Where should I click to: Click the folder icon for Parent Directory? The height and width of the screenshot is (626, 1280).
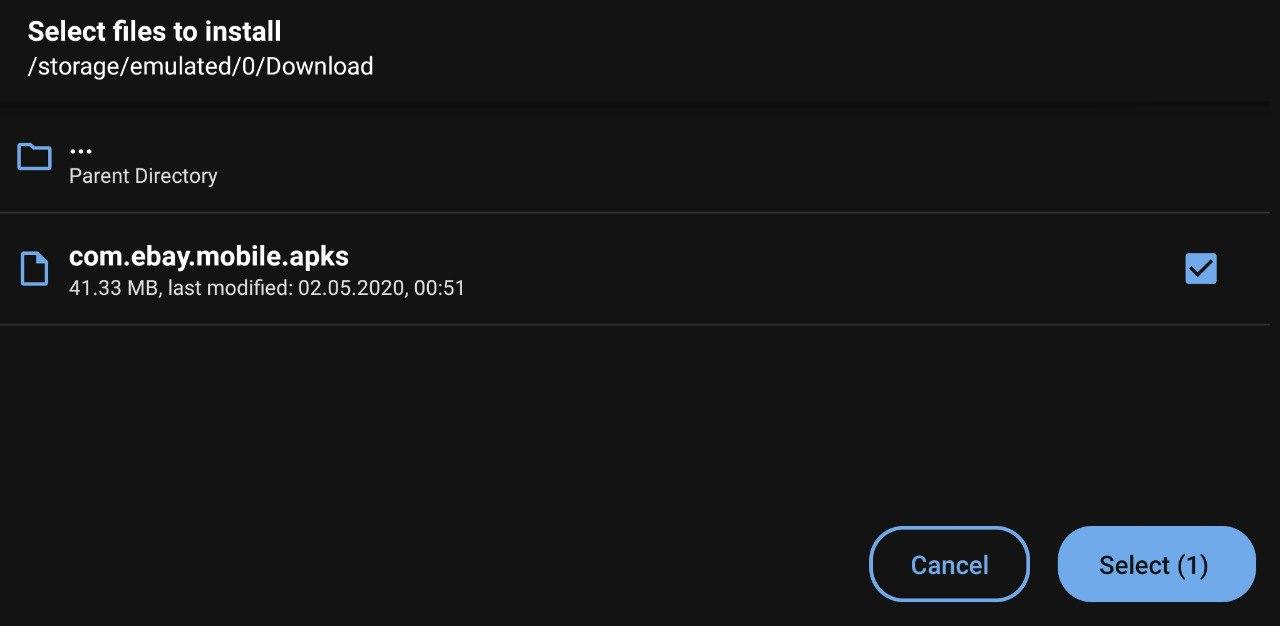click(35, 157)
